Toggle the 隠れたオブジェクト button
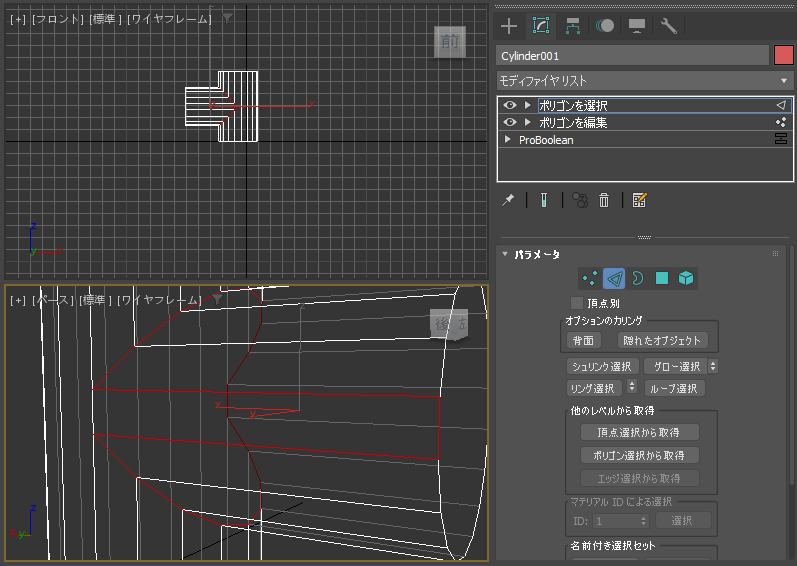This screenshot has height=566, width=797. tap(662, 340)
